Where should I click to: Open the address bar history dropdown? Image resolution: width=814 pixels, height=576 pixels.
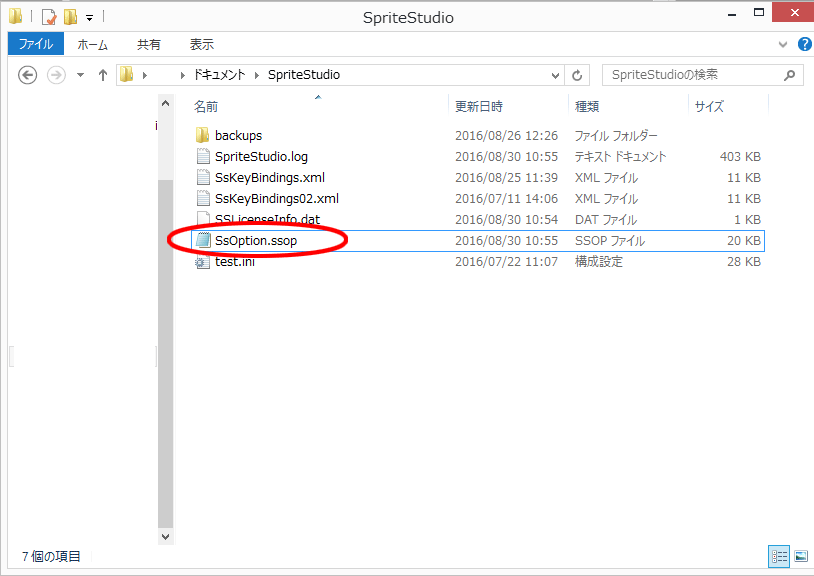[x=555, y=76]
